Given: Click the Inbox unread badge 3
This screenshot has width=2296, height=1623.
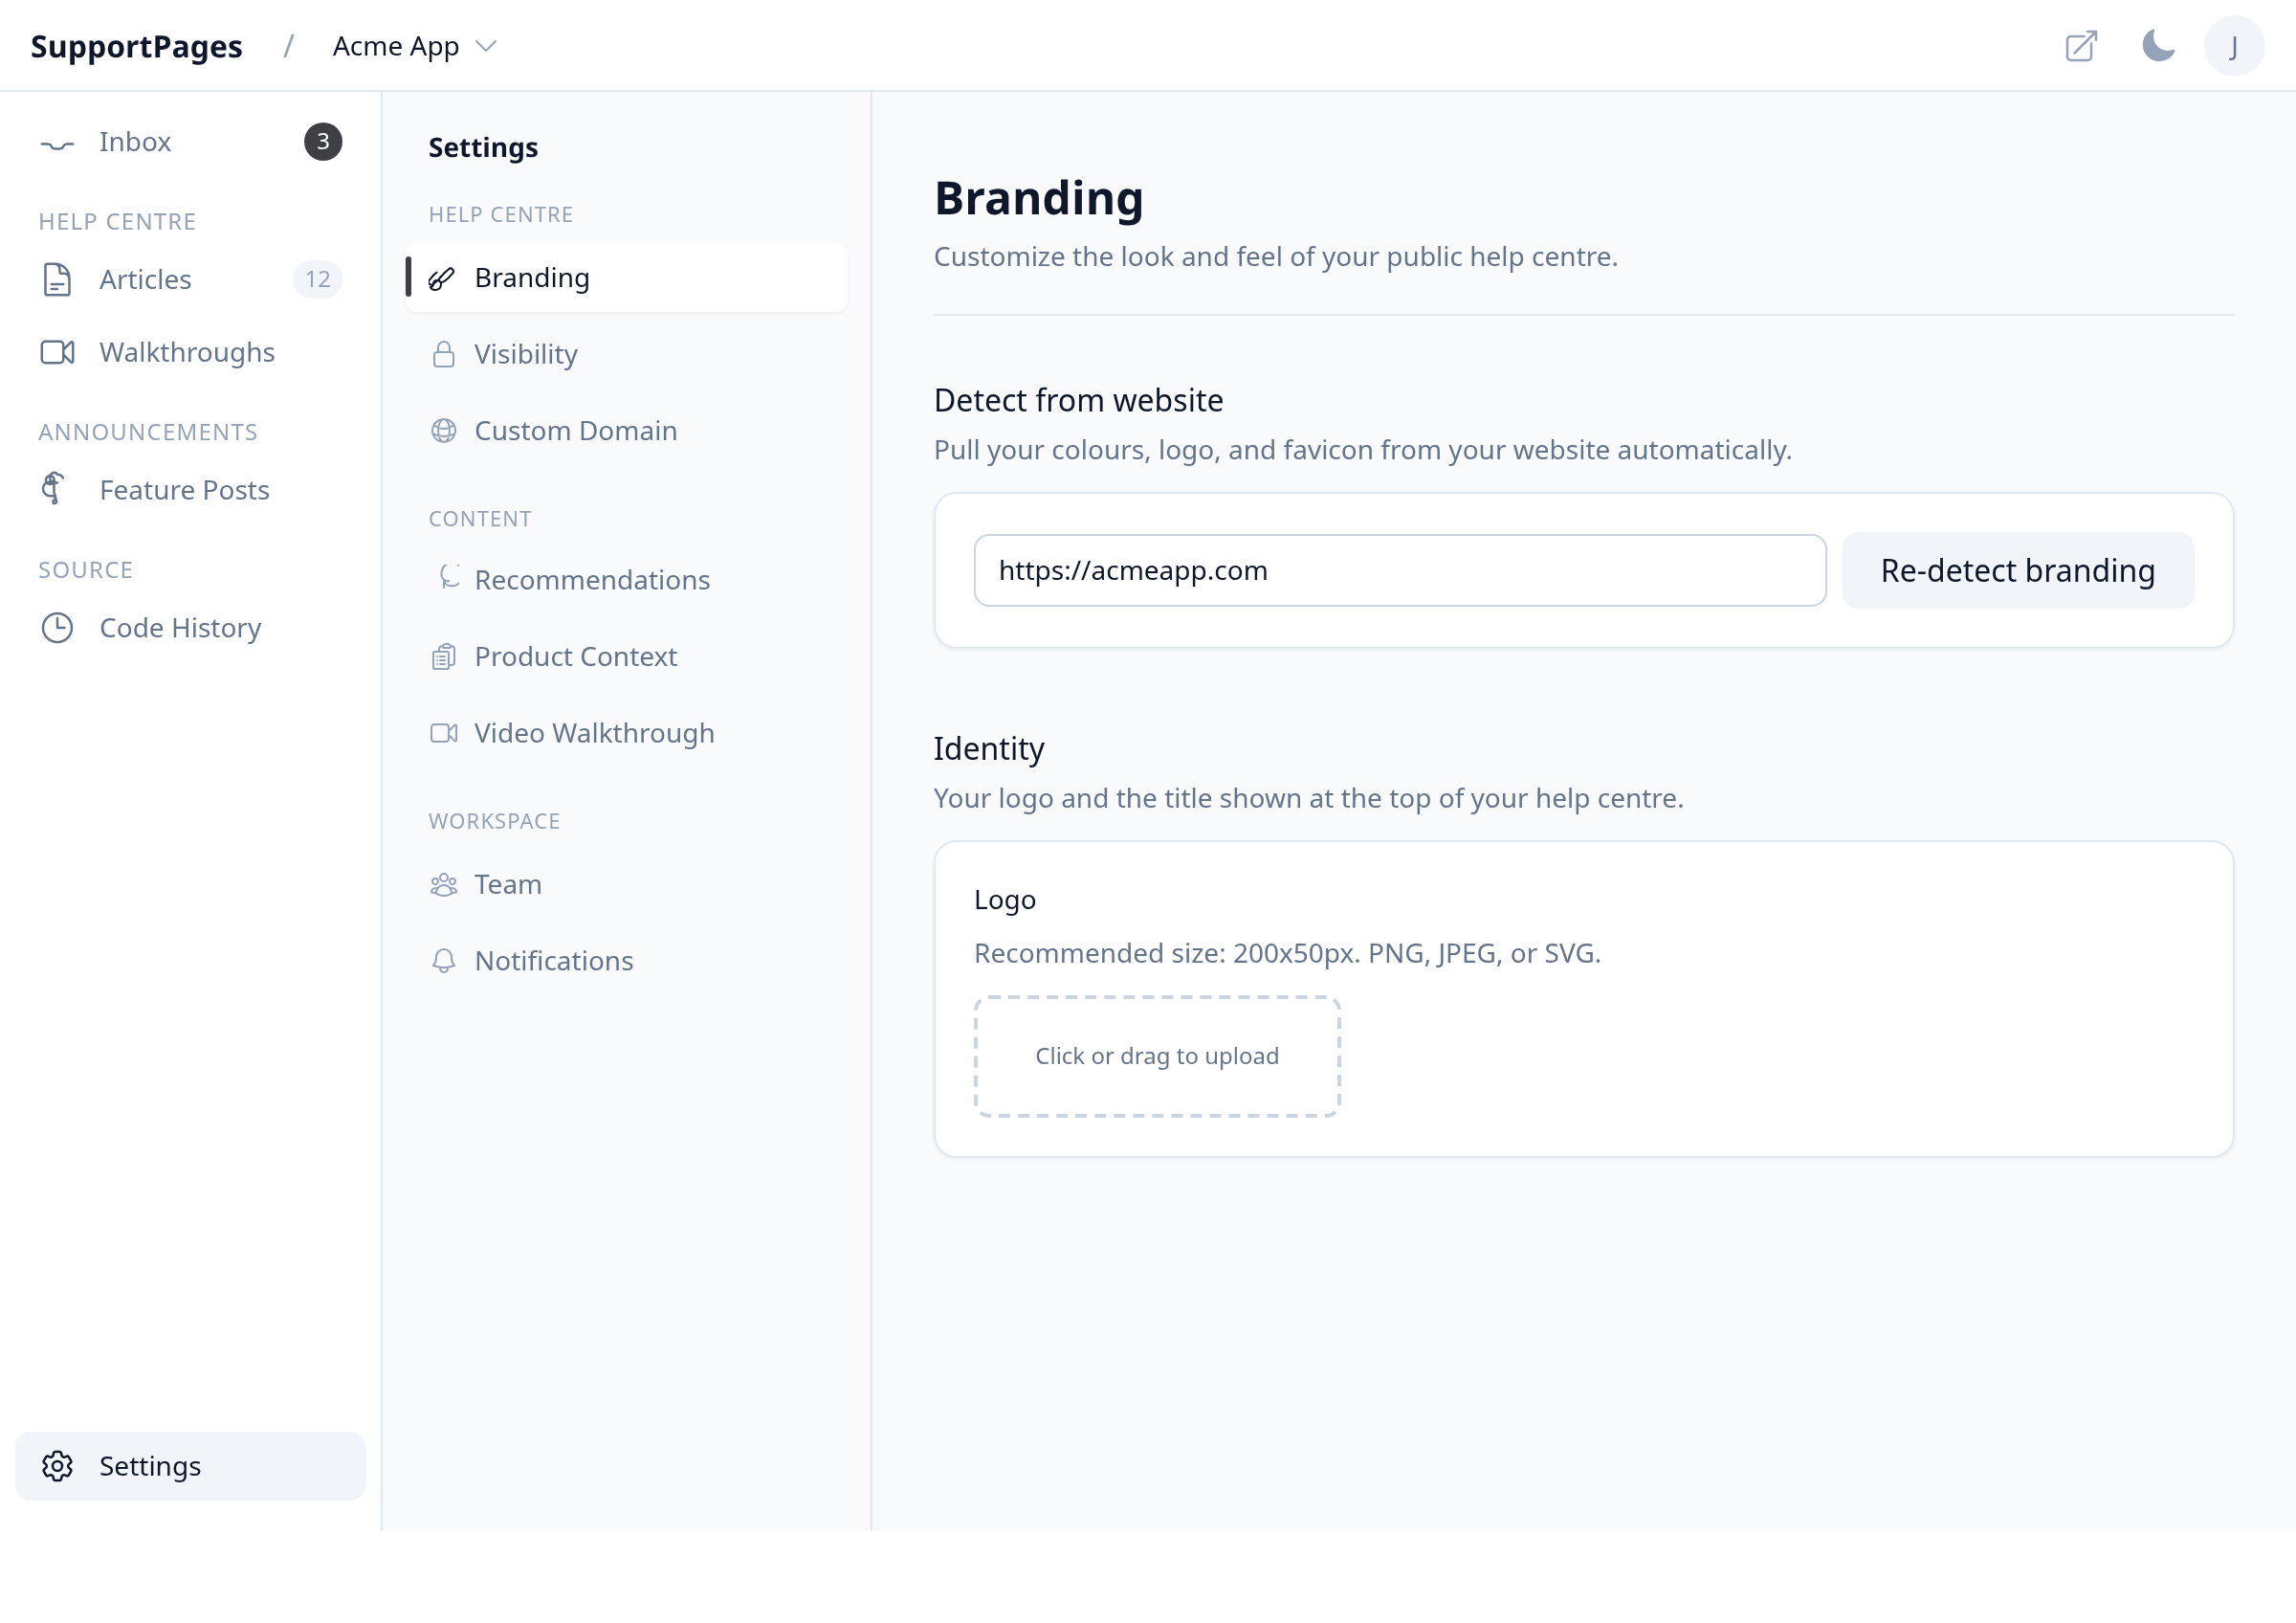Looking at the screenshot, I should click(x=323, y=142).
